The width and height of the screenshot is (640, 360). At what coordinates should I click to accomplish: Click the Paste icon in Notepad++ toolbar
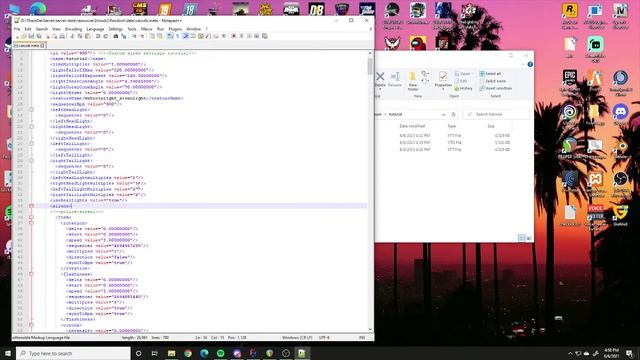(x=87, y=36)
